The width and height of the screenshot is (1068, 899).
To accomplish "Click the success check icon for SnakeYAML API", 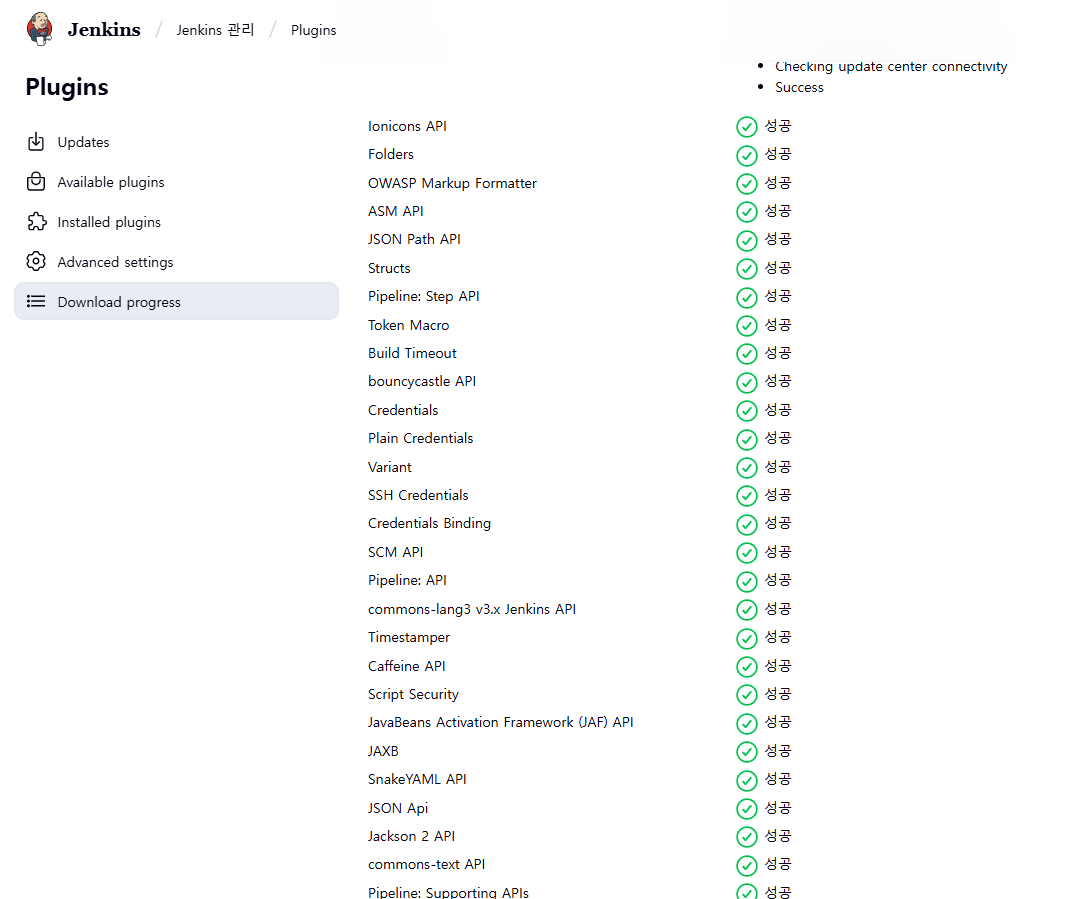I will [x=747, y=780].
